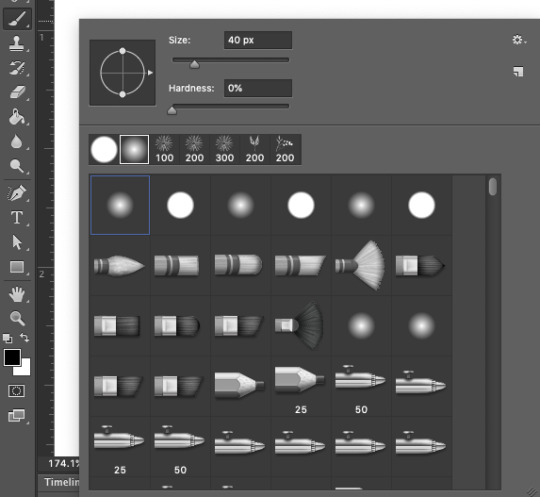Select the airbrush preset labeled 50 in fourth row
Image resolution: width=540 pixels, height=497 pixels.
pyautogui.click(x=361, y=386)
